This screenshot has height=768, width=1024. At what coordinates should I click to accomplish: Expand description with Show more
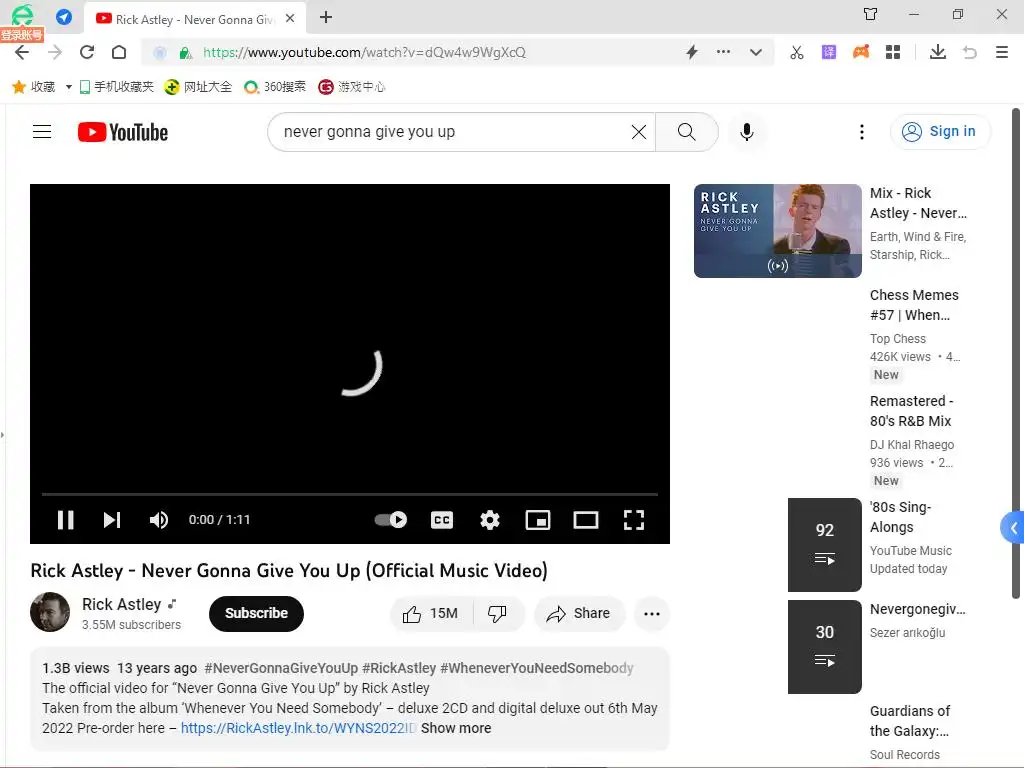pyautogui.click(x=456, y=728)
